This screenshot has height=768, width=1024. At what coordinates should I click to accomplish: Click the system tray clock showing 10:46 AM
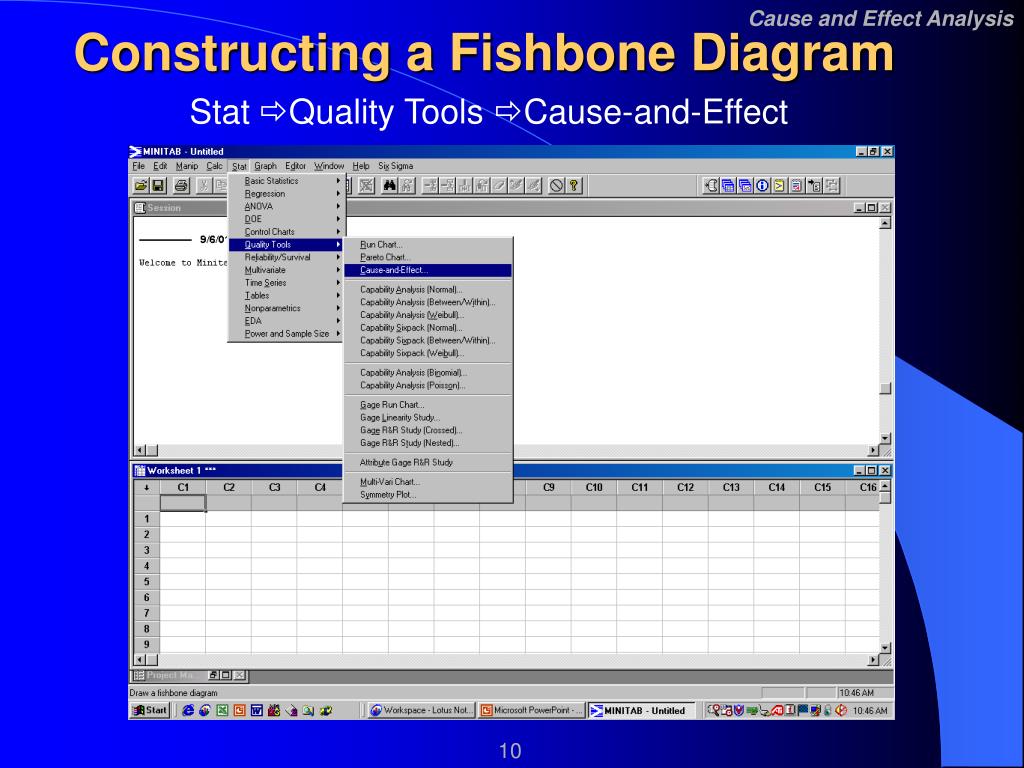click(870, 711)
